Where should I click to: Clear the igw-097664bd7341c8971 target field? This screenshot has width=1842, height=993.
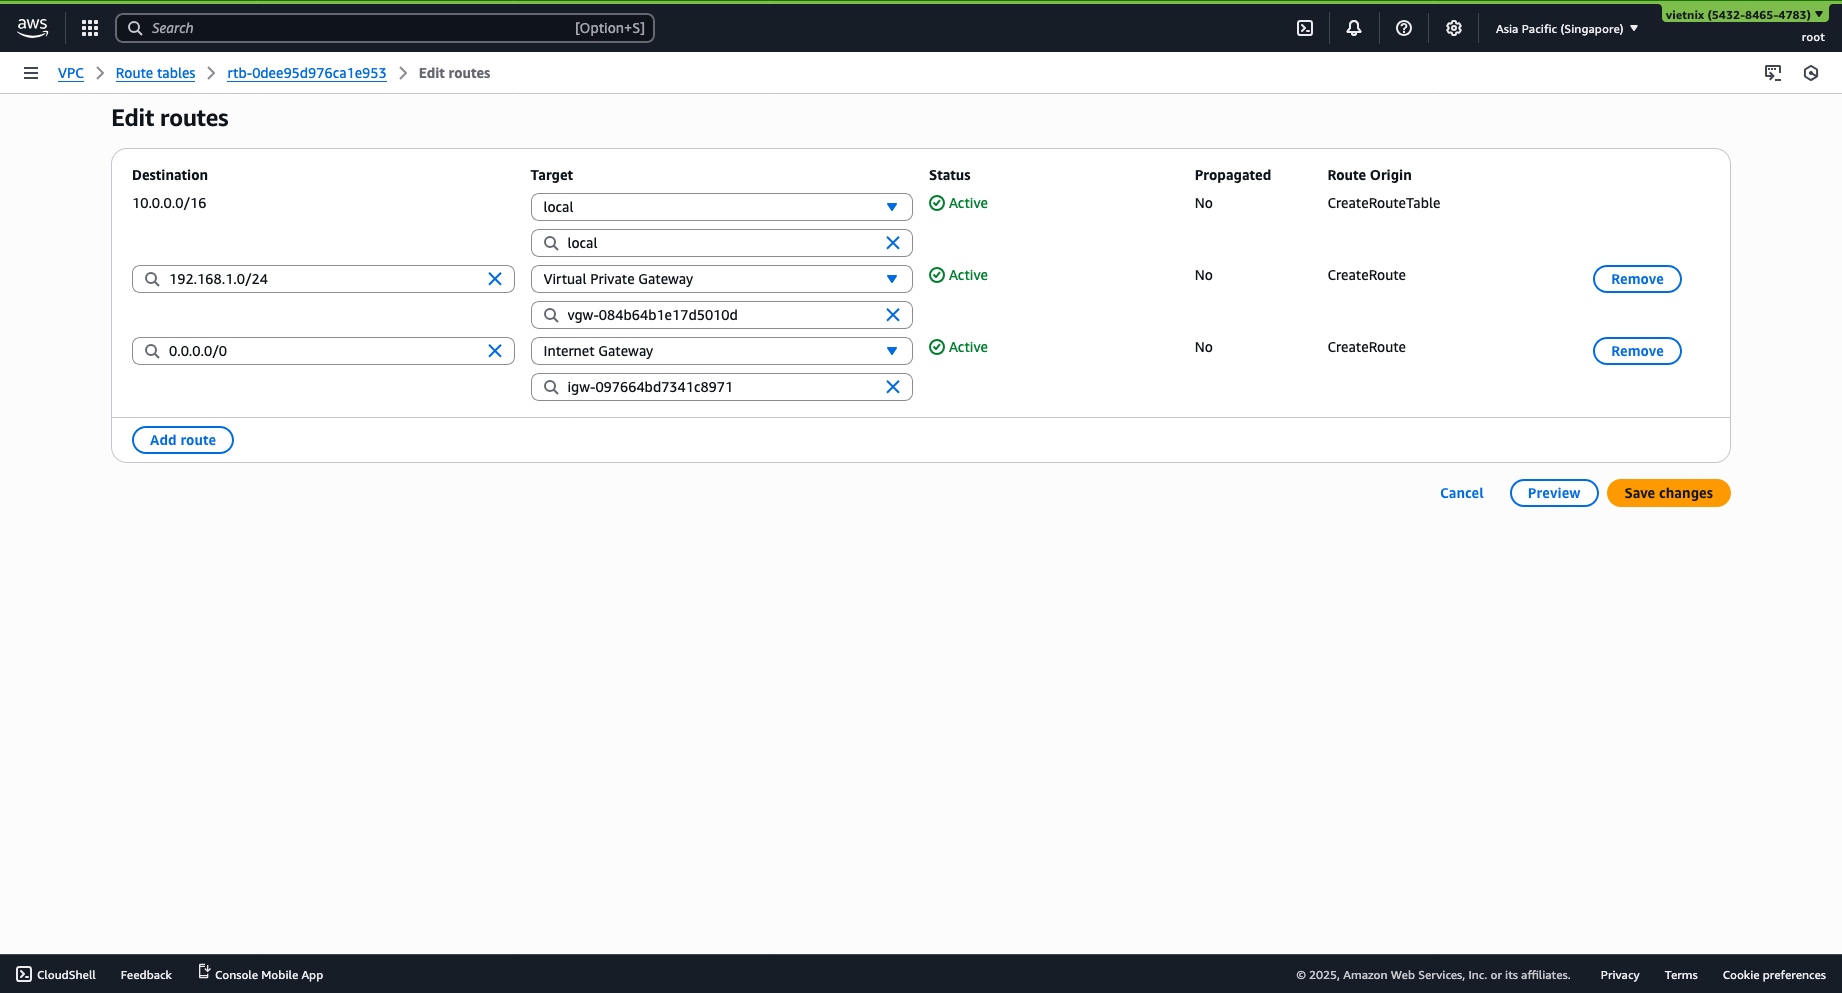point(893,387)
